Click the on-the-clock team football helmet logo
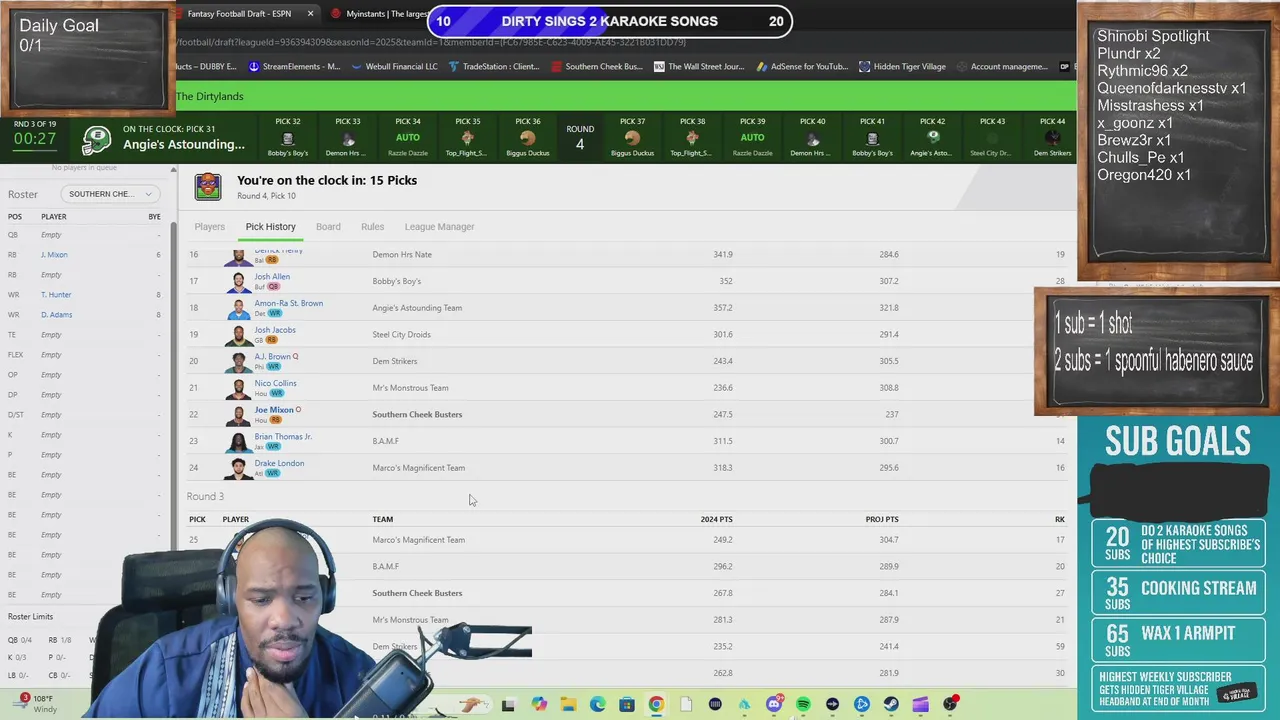 [x=96, y=140]
